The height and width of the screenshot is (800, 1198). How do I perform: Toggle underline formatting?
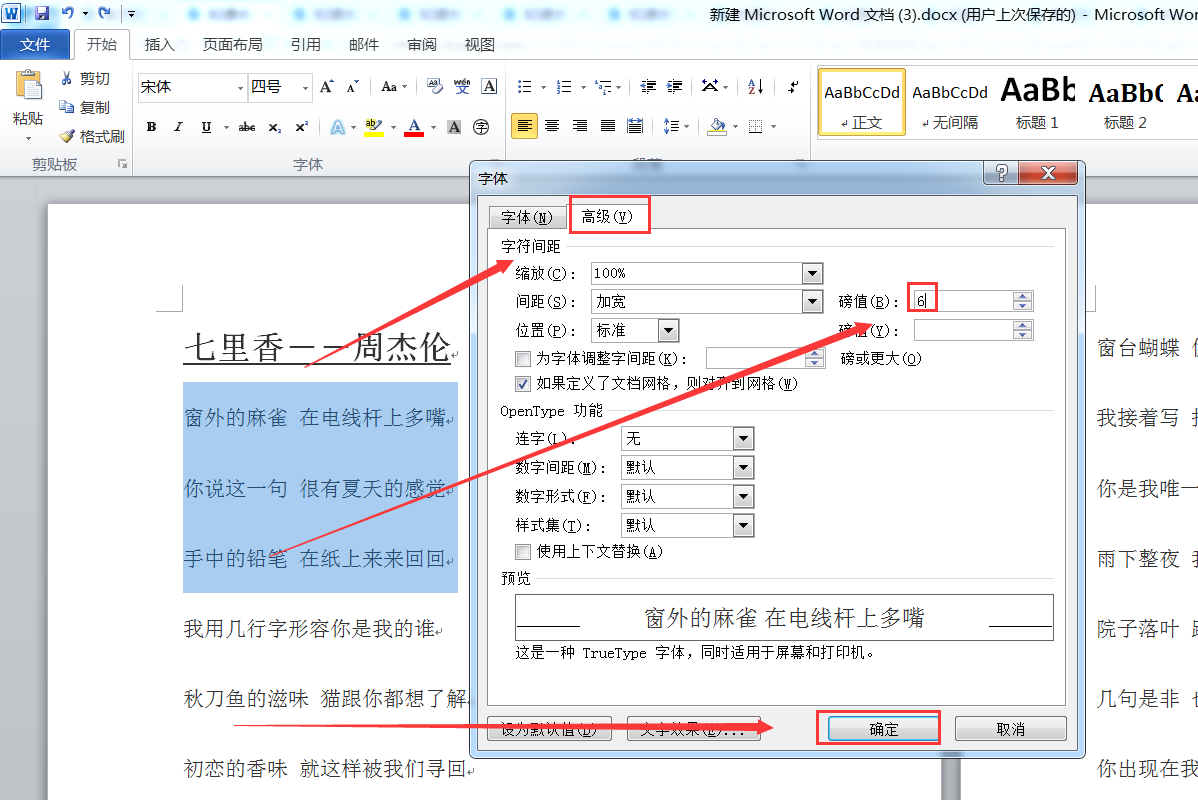click(206, 127)
